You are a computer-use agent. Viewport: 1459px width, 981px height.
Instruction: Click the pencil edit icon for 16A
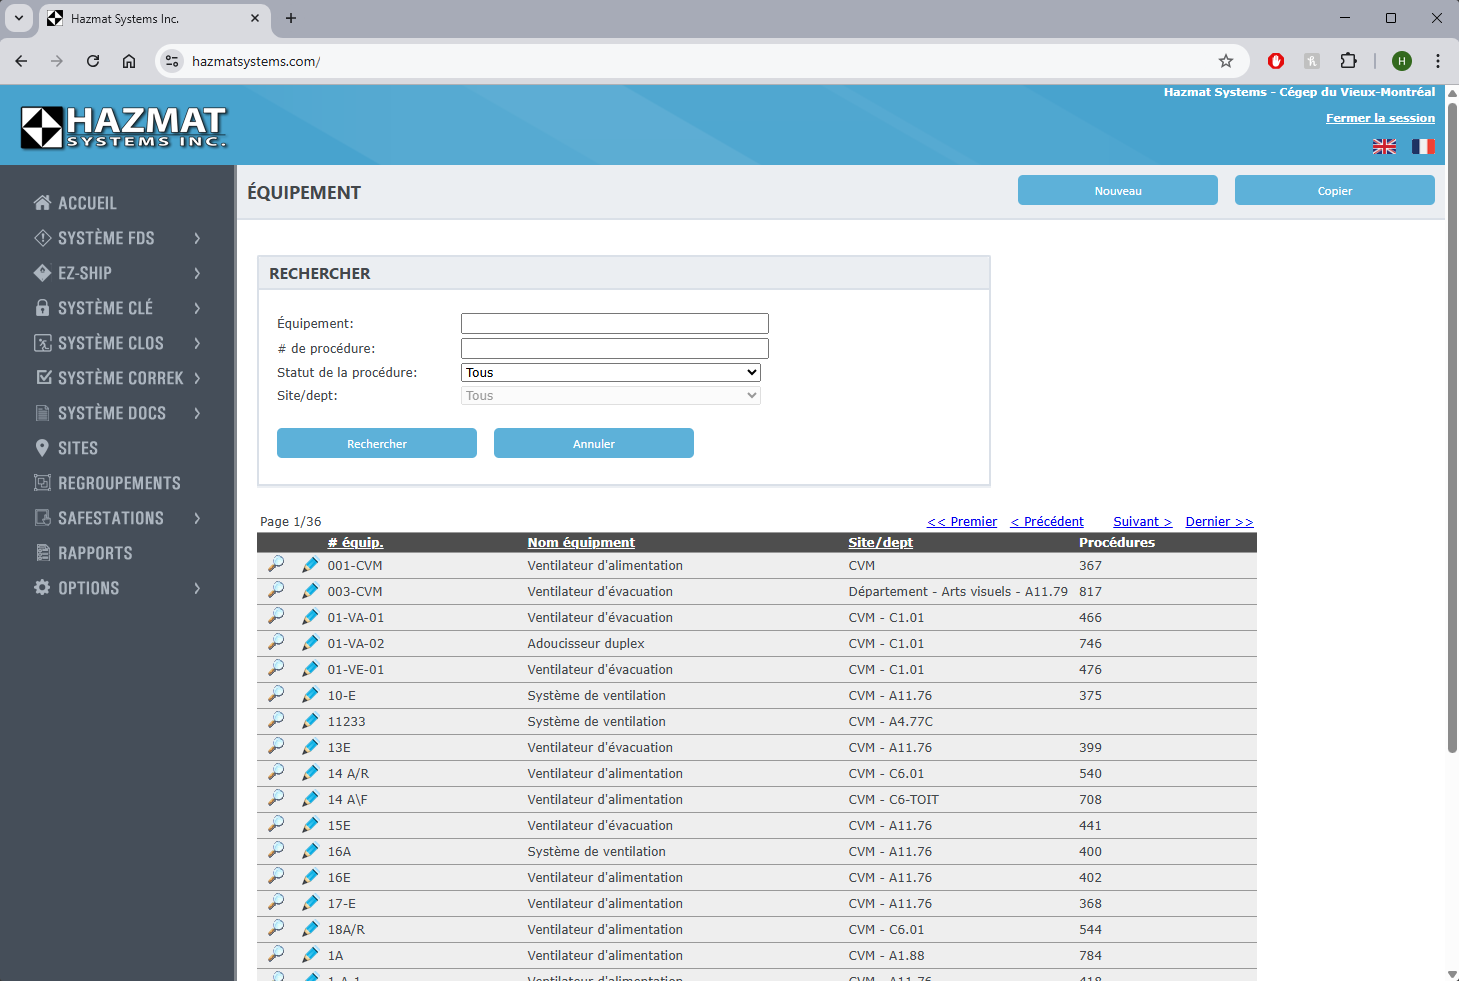pyautogui.click(x=310, y=851)
